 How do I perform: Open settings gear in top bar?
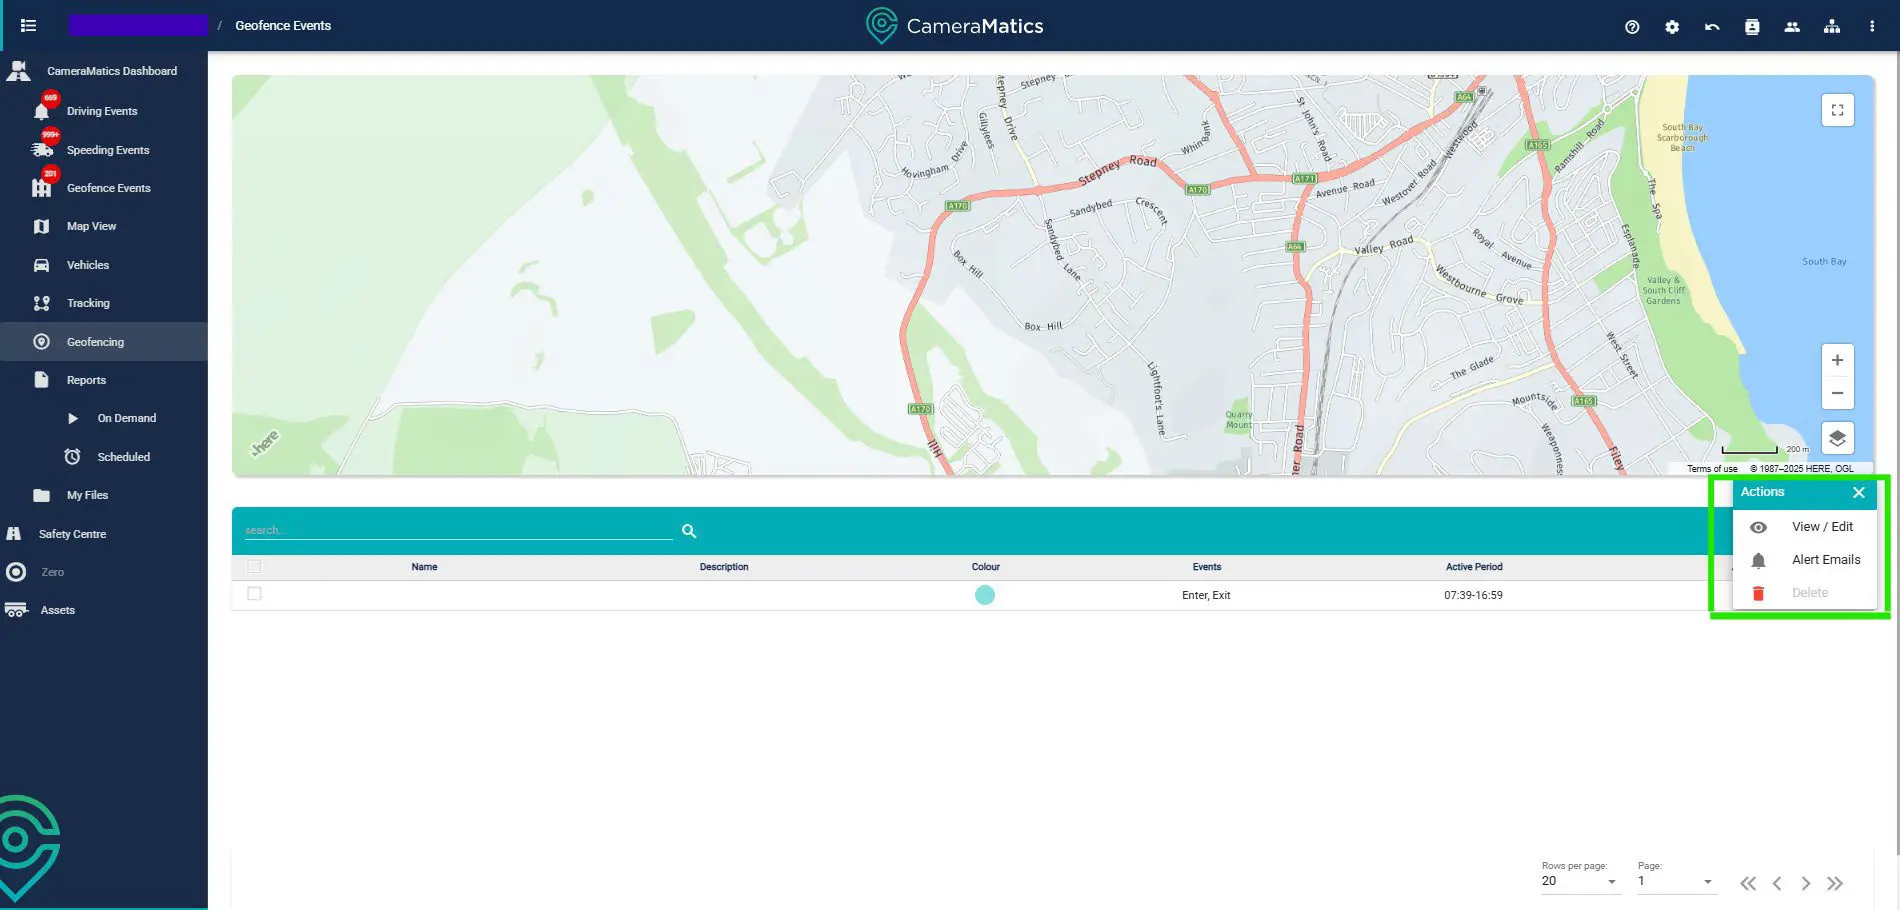coord(1672,27)
